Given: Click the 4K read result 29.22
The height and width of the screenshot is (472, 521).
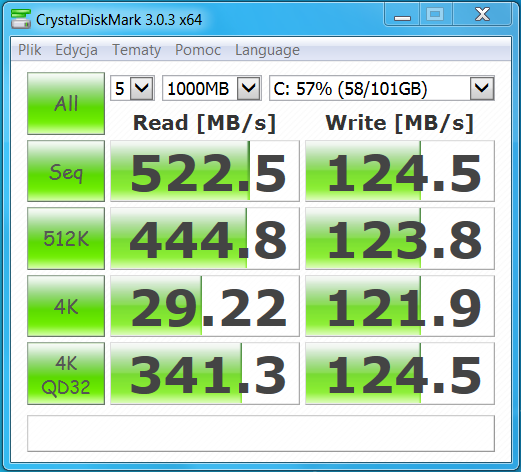Looking at the screenshot, I should click(x=205, y=306).
